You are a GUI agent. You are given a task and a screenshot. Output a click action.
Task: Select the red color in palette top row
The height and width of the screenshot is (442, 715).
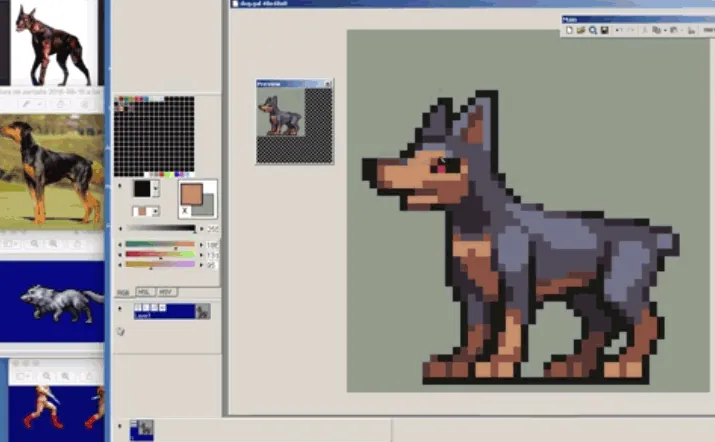(121, 99)
